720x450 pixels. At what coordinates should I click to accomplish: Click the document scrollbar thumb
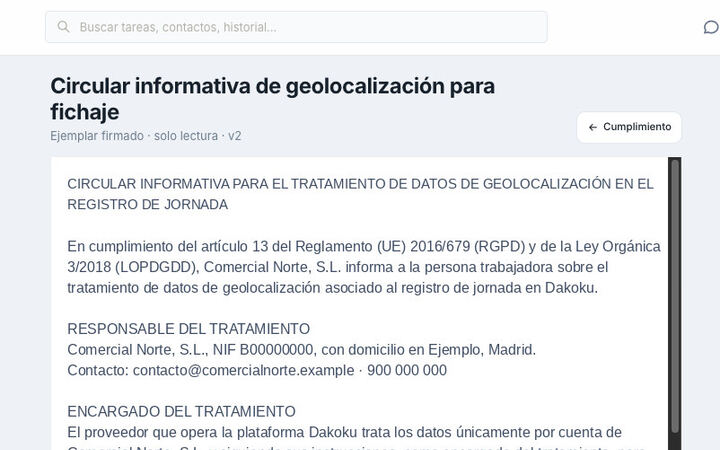(675, 296)
